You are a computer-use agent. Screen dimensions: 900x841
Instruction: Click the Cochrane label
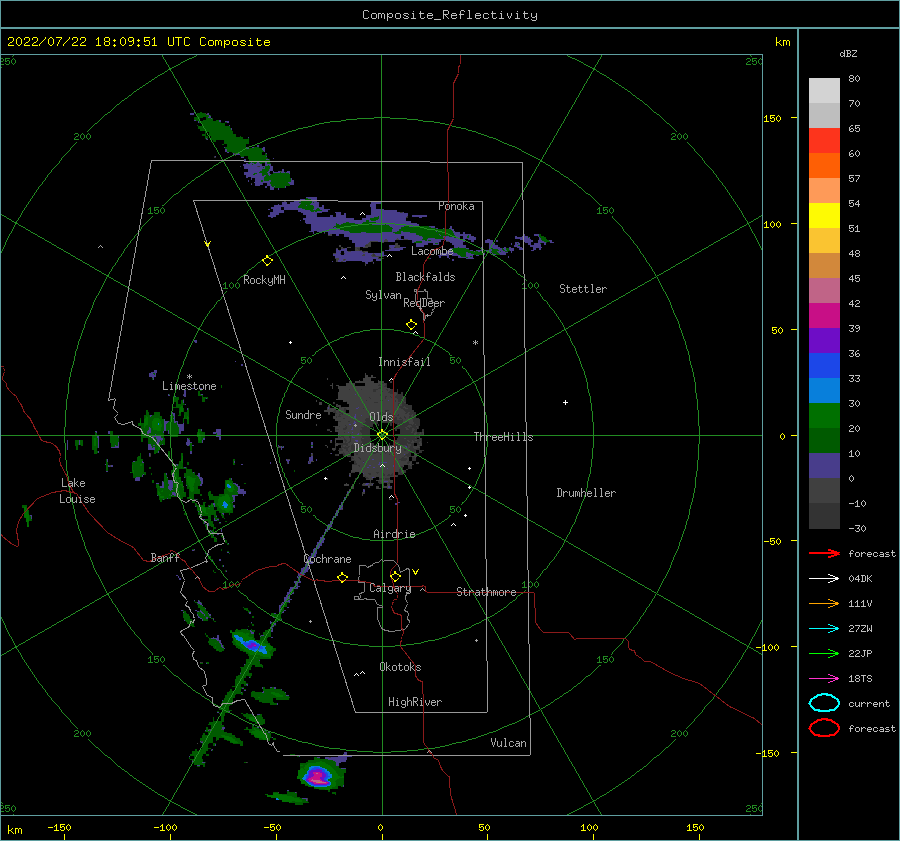[327, 559]
